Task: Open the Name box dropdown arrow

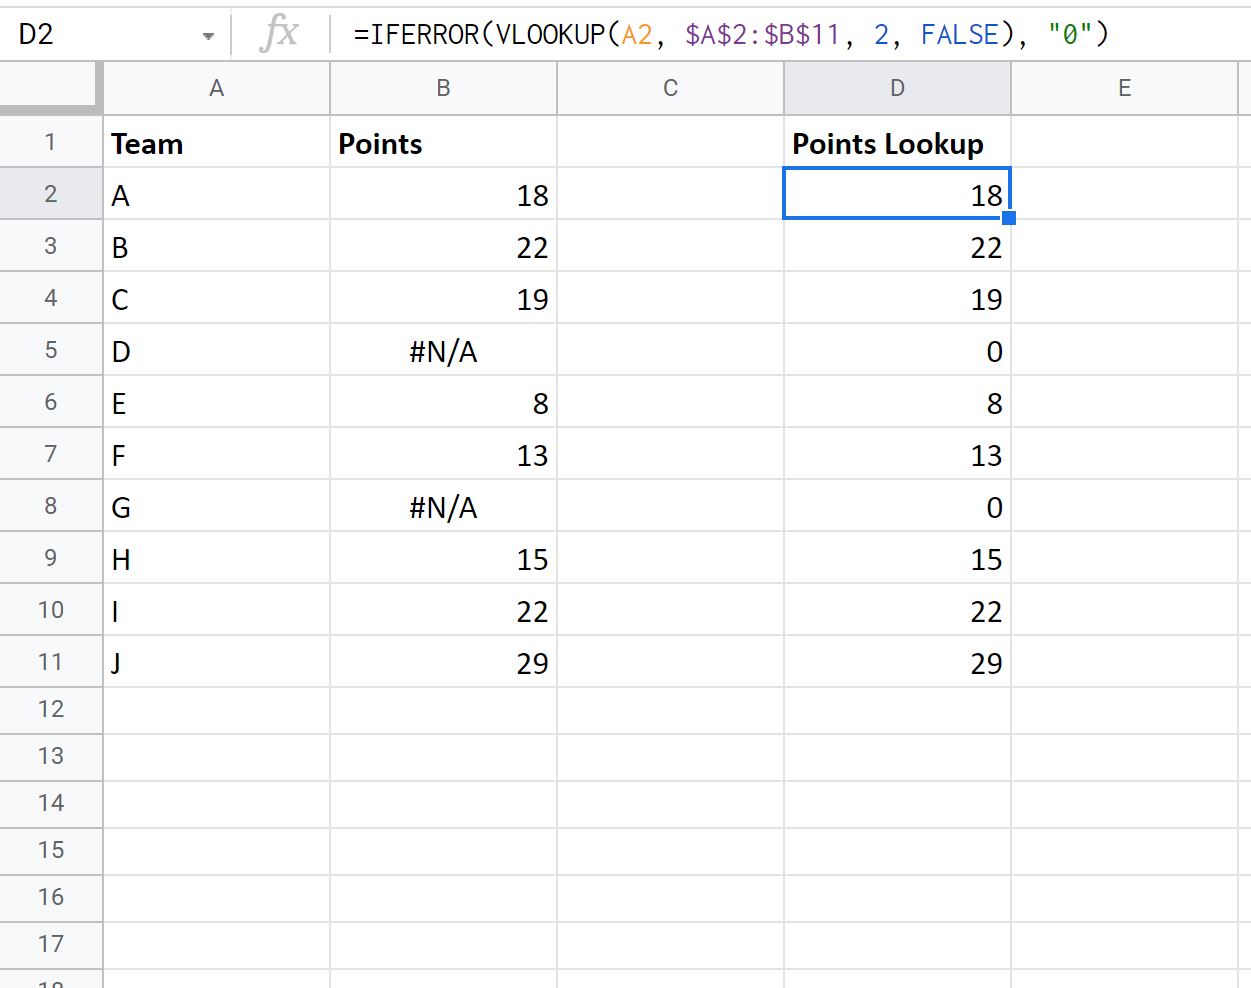Action: tap(208, 36)
